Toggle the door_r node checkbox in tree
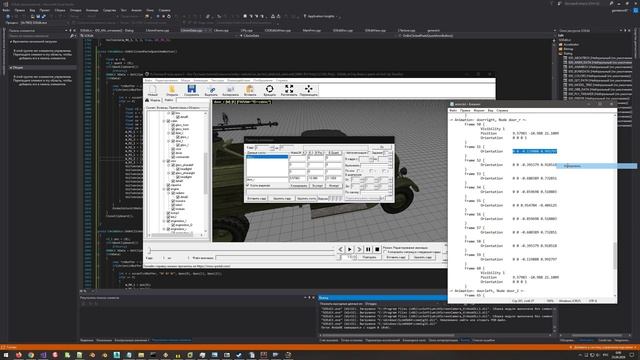 173,133
